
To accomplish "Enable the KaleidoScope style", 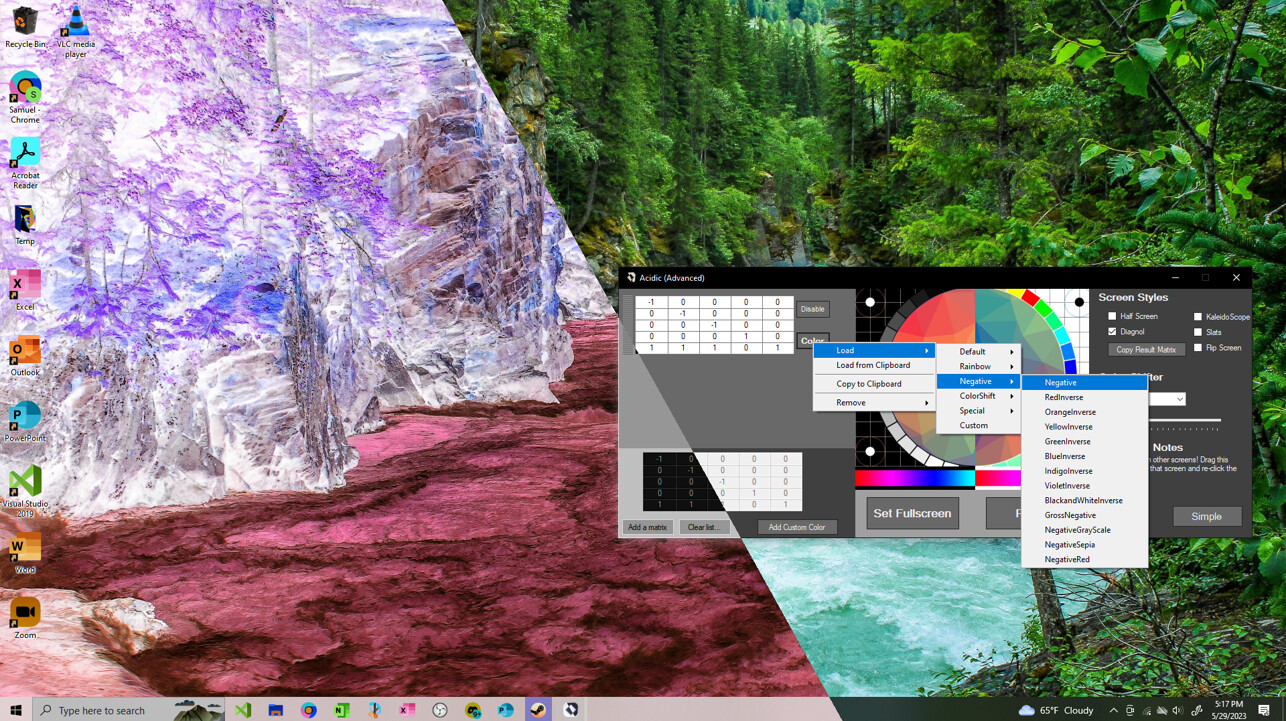I will coord(1199,316).
